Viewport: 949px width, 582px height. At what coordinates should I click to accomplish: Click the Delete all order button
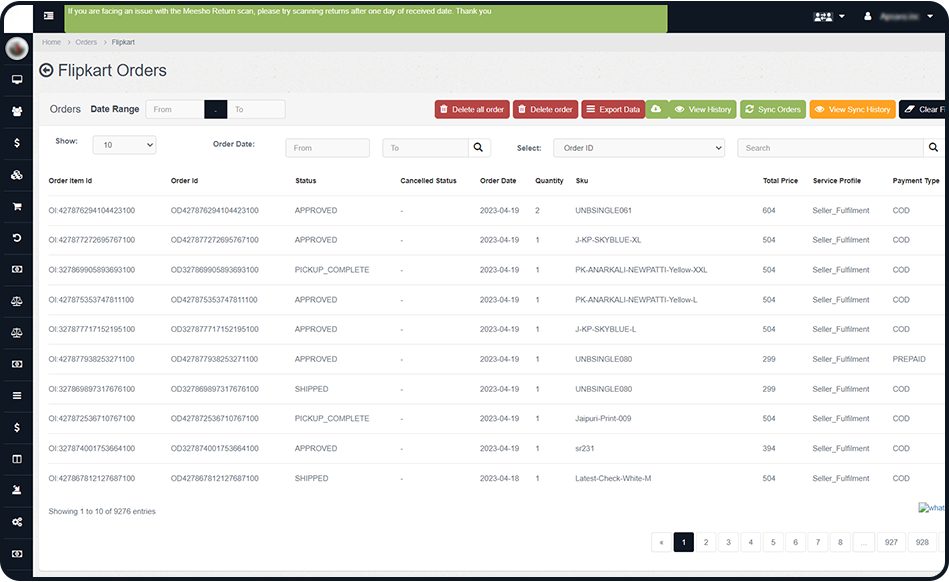point(472,109)
